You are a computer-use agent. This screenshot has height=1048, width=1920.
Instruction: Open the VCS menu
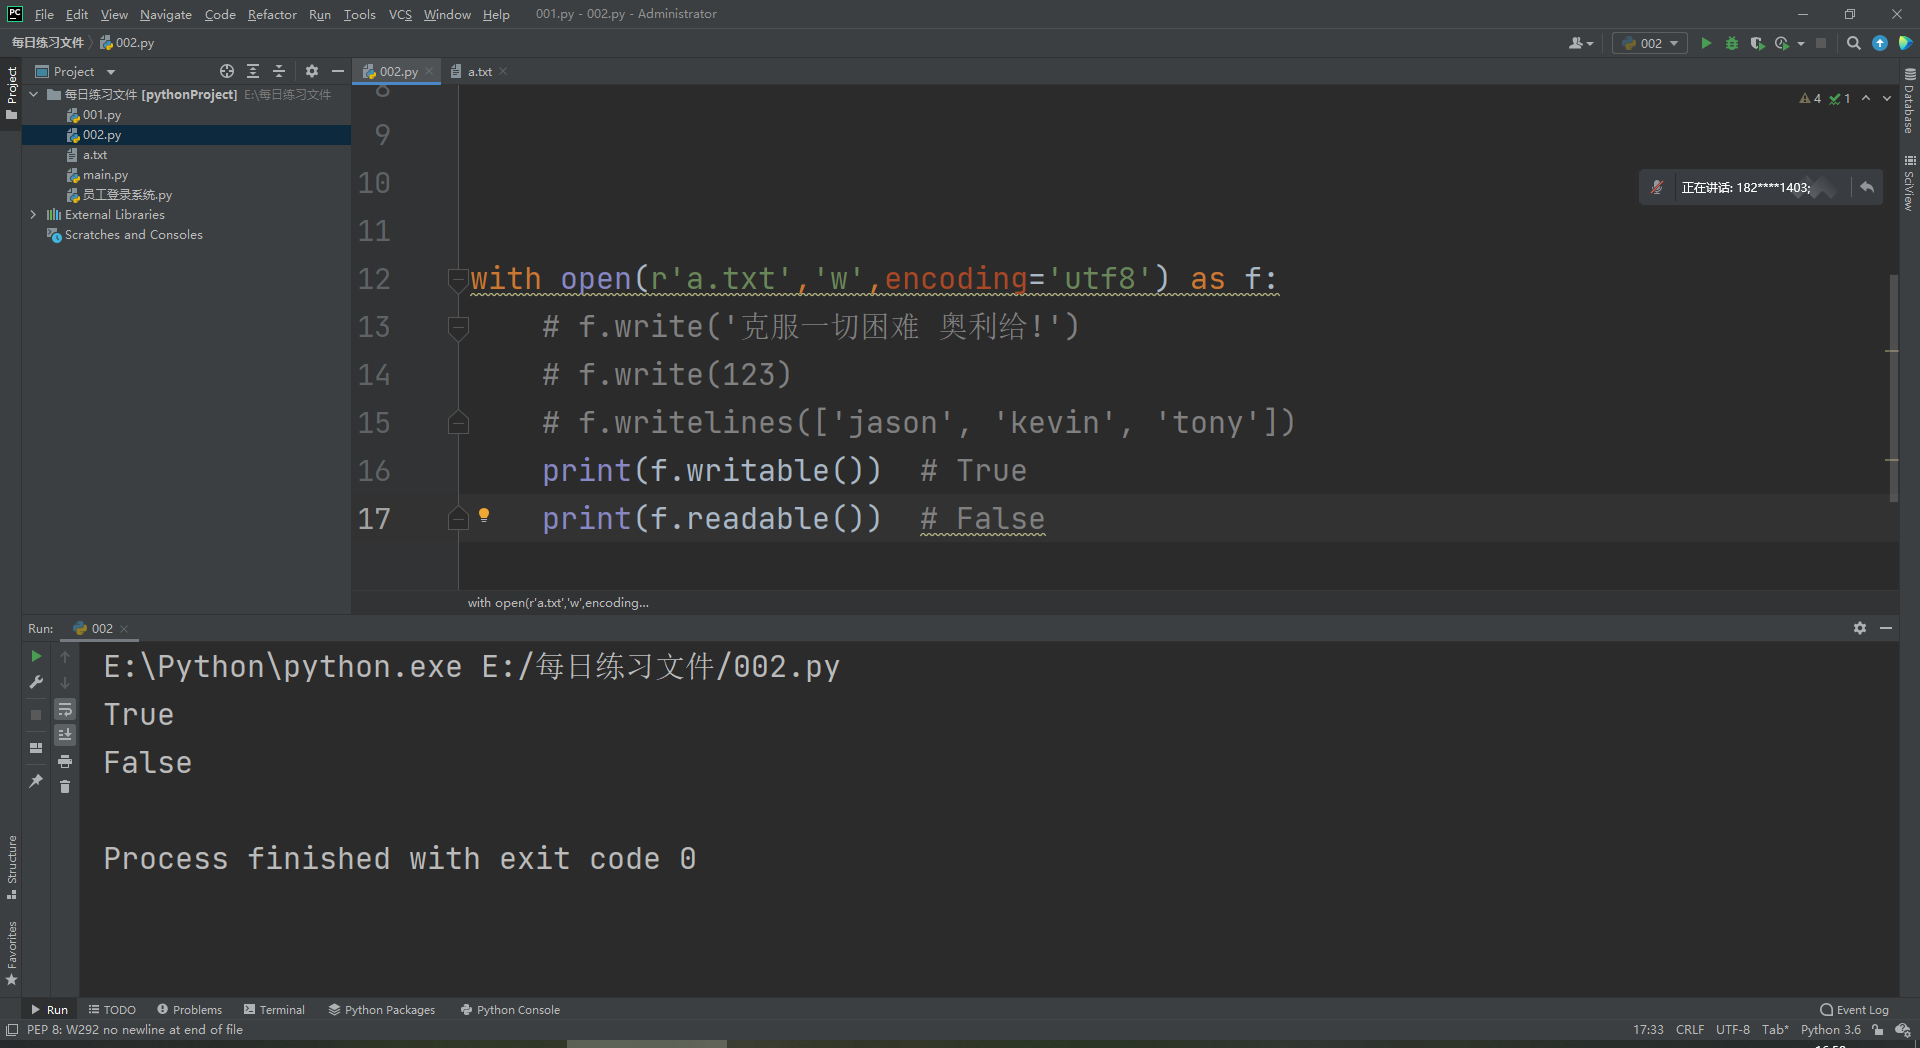[400, 14]
